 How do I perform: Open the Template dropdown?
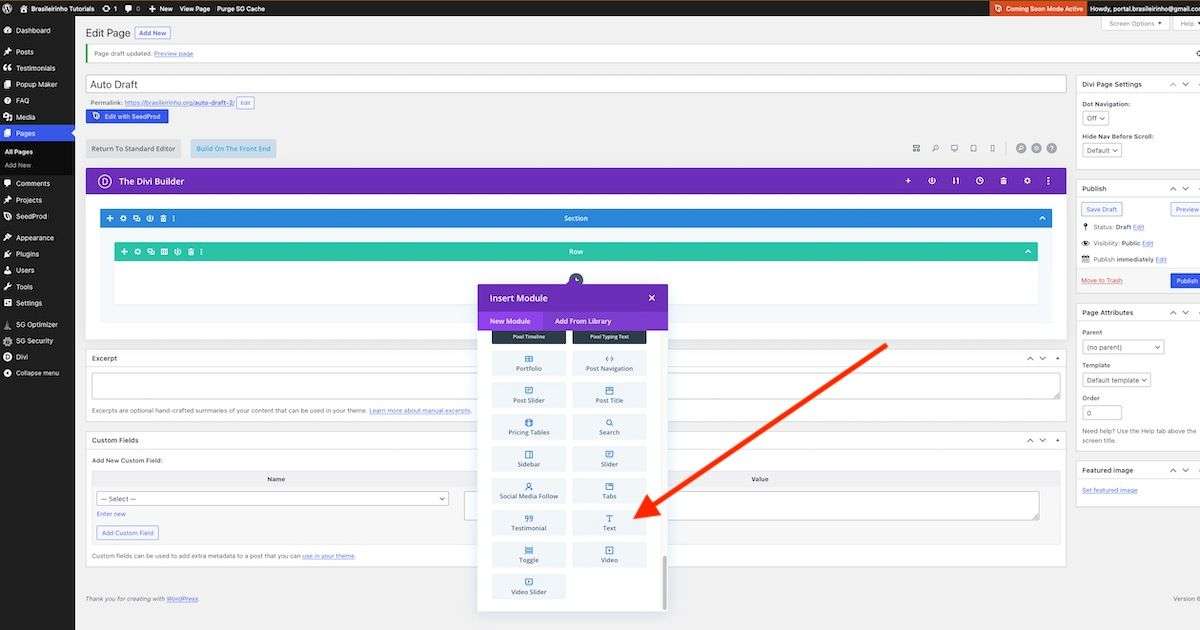coord(1117,380)
